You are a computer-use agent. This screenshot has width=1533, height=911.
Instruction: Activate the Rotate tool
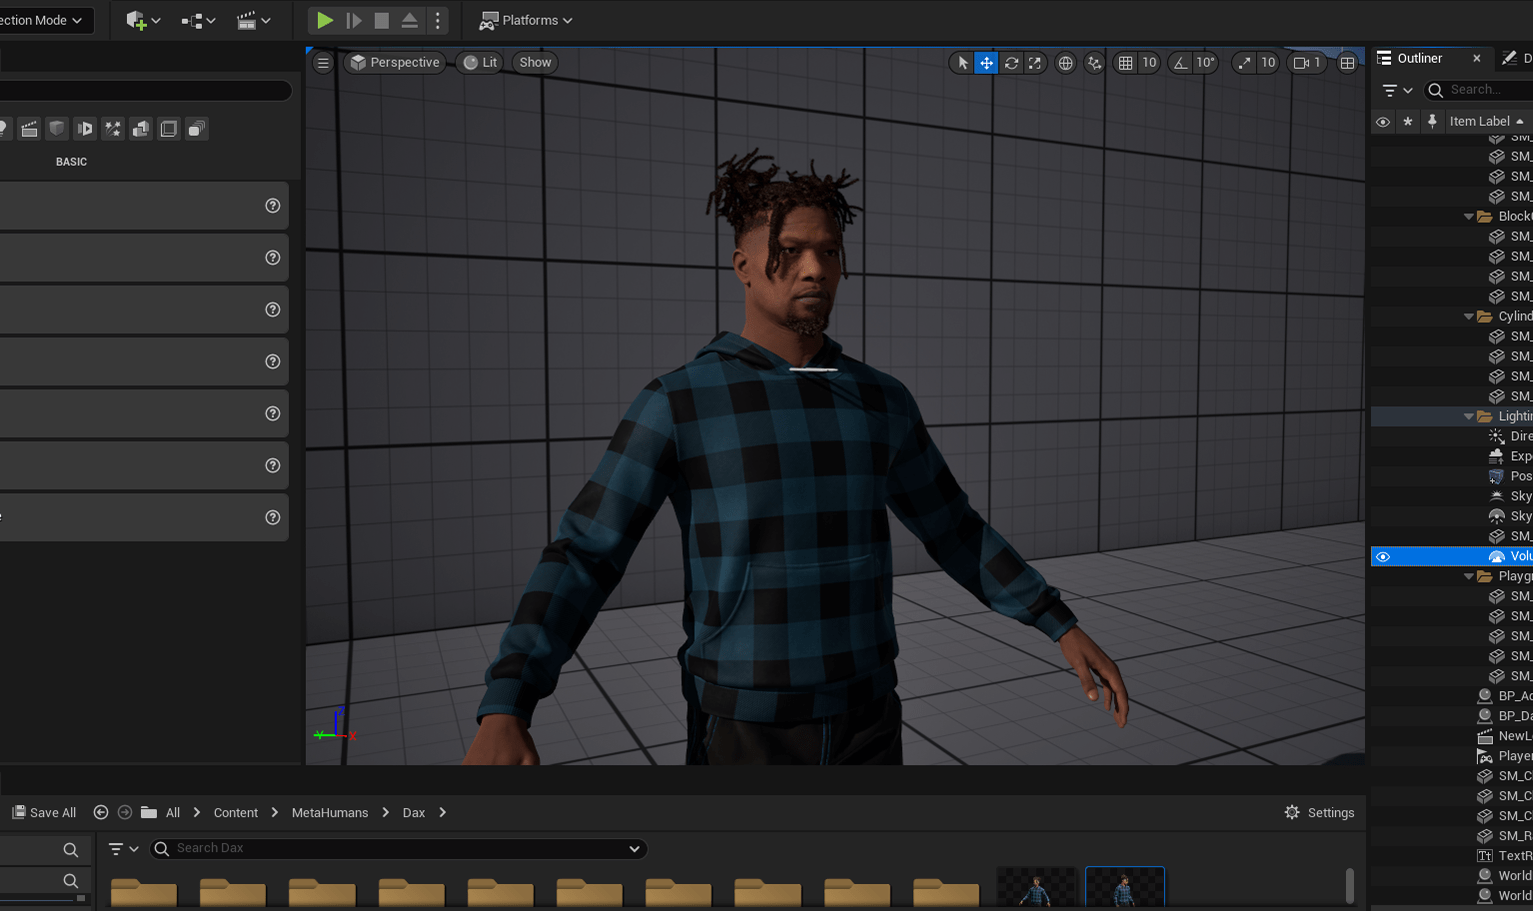(1011, 63)
